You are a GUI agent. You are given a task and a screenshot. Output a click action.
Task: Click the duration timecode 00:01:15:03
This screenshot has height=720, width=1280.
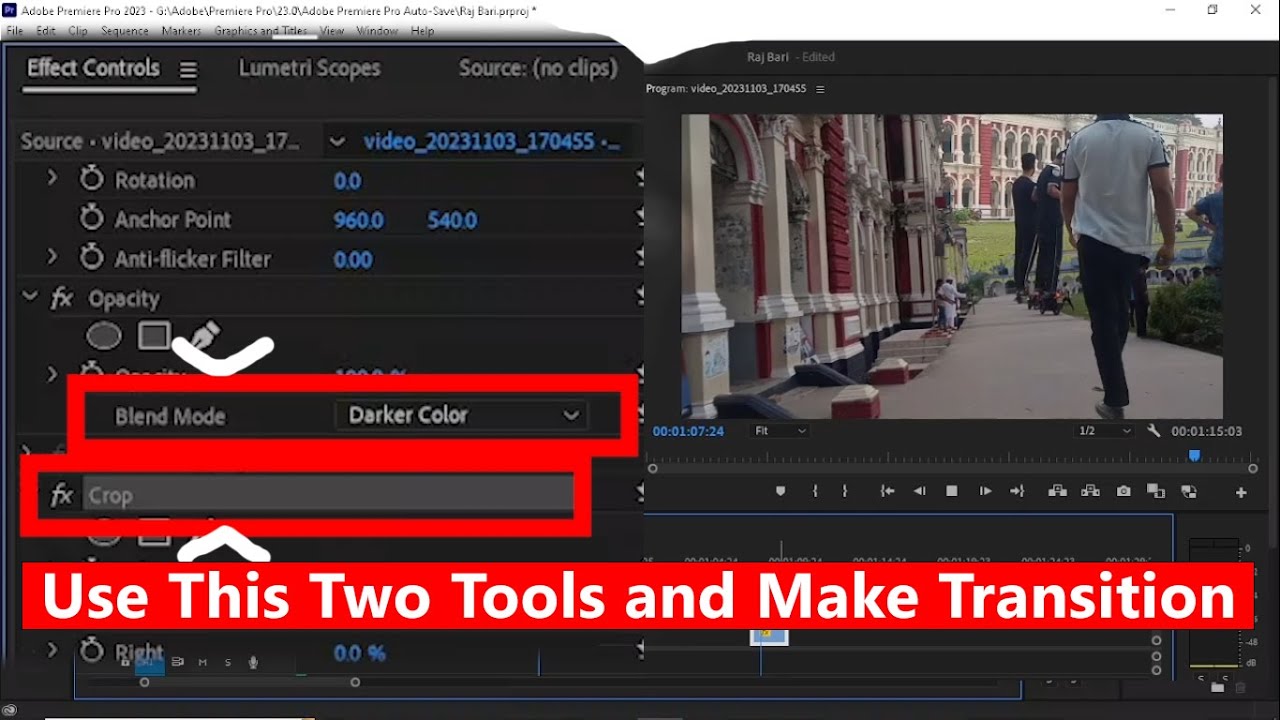[1206, 431]
